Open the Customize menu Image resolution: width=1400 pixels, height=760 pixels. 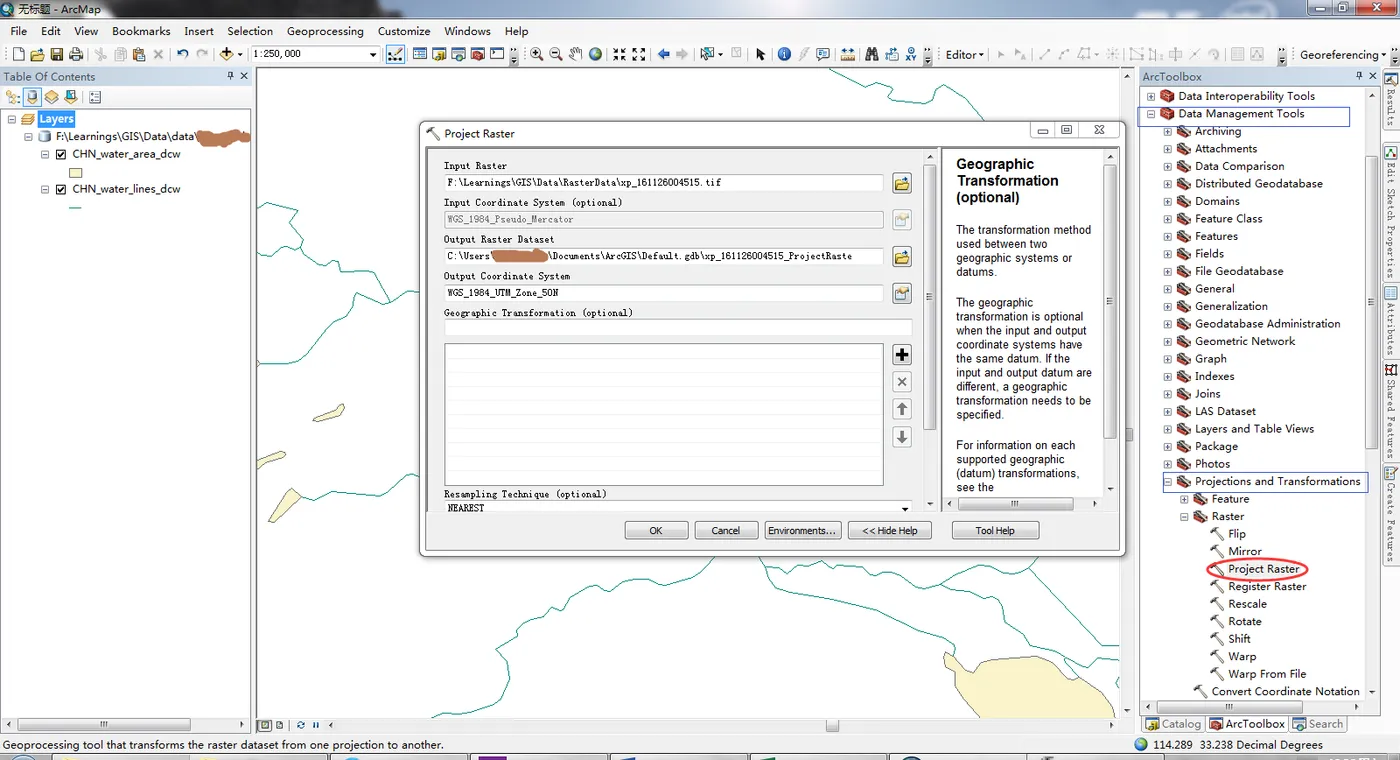[x=404, y=31]
